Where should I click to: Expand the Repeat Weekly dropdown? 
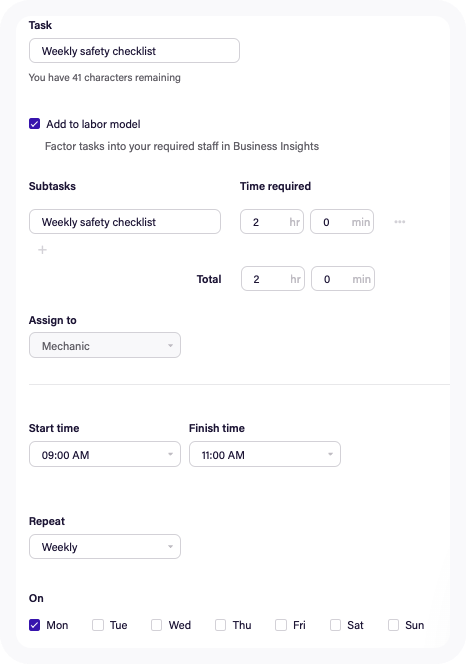(x=105, y=547)
